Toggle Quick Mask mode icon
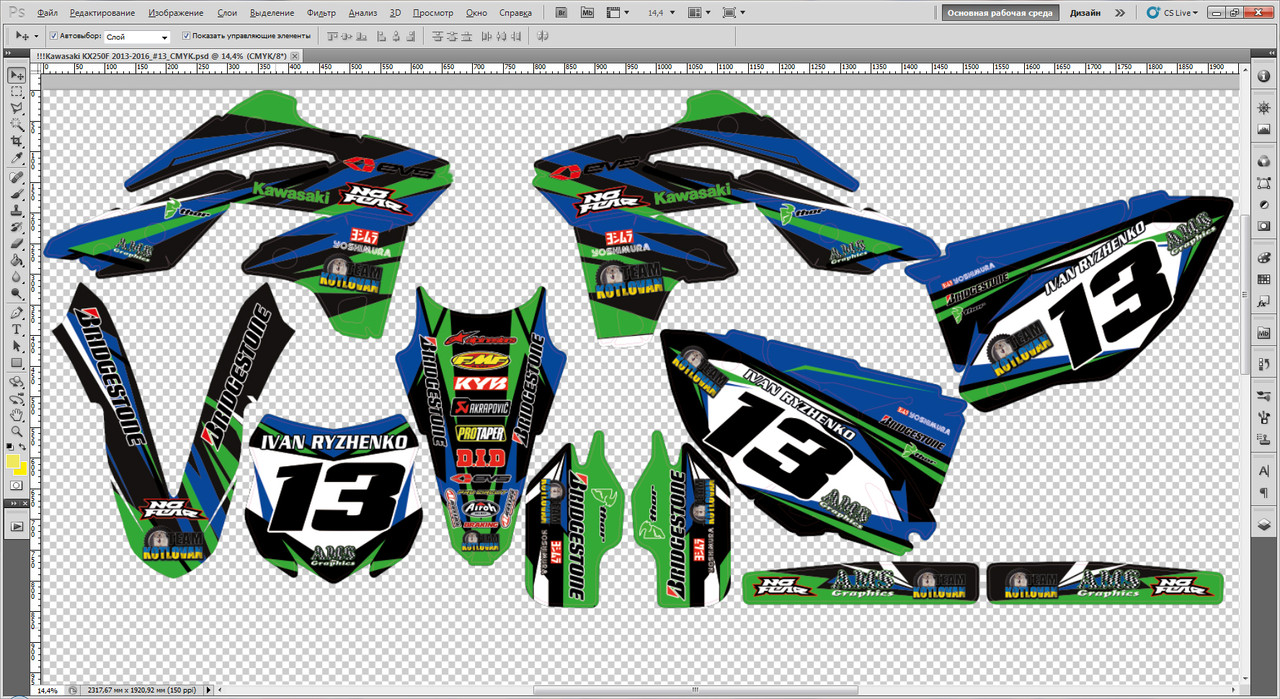This screenshot has width=1280, height=699. (17, 486)
